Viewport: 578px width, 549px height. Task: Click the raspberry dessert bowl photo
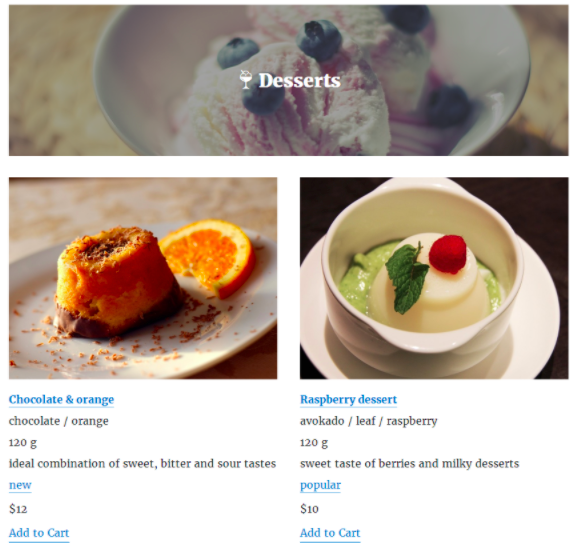point(434,278)
